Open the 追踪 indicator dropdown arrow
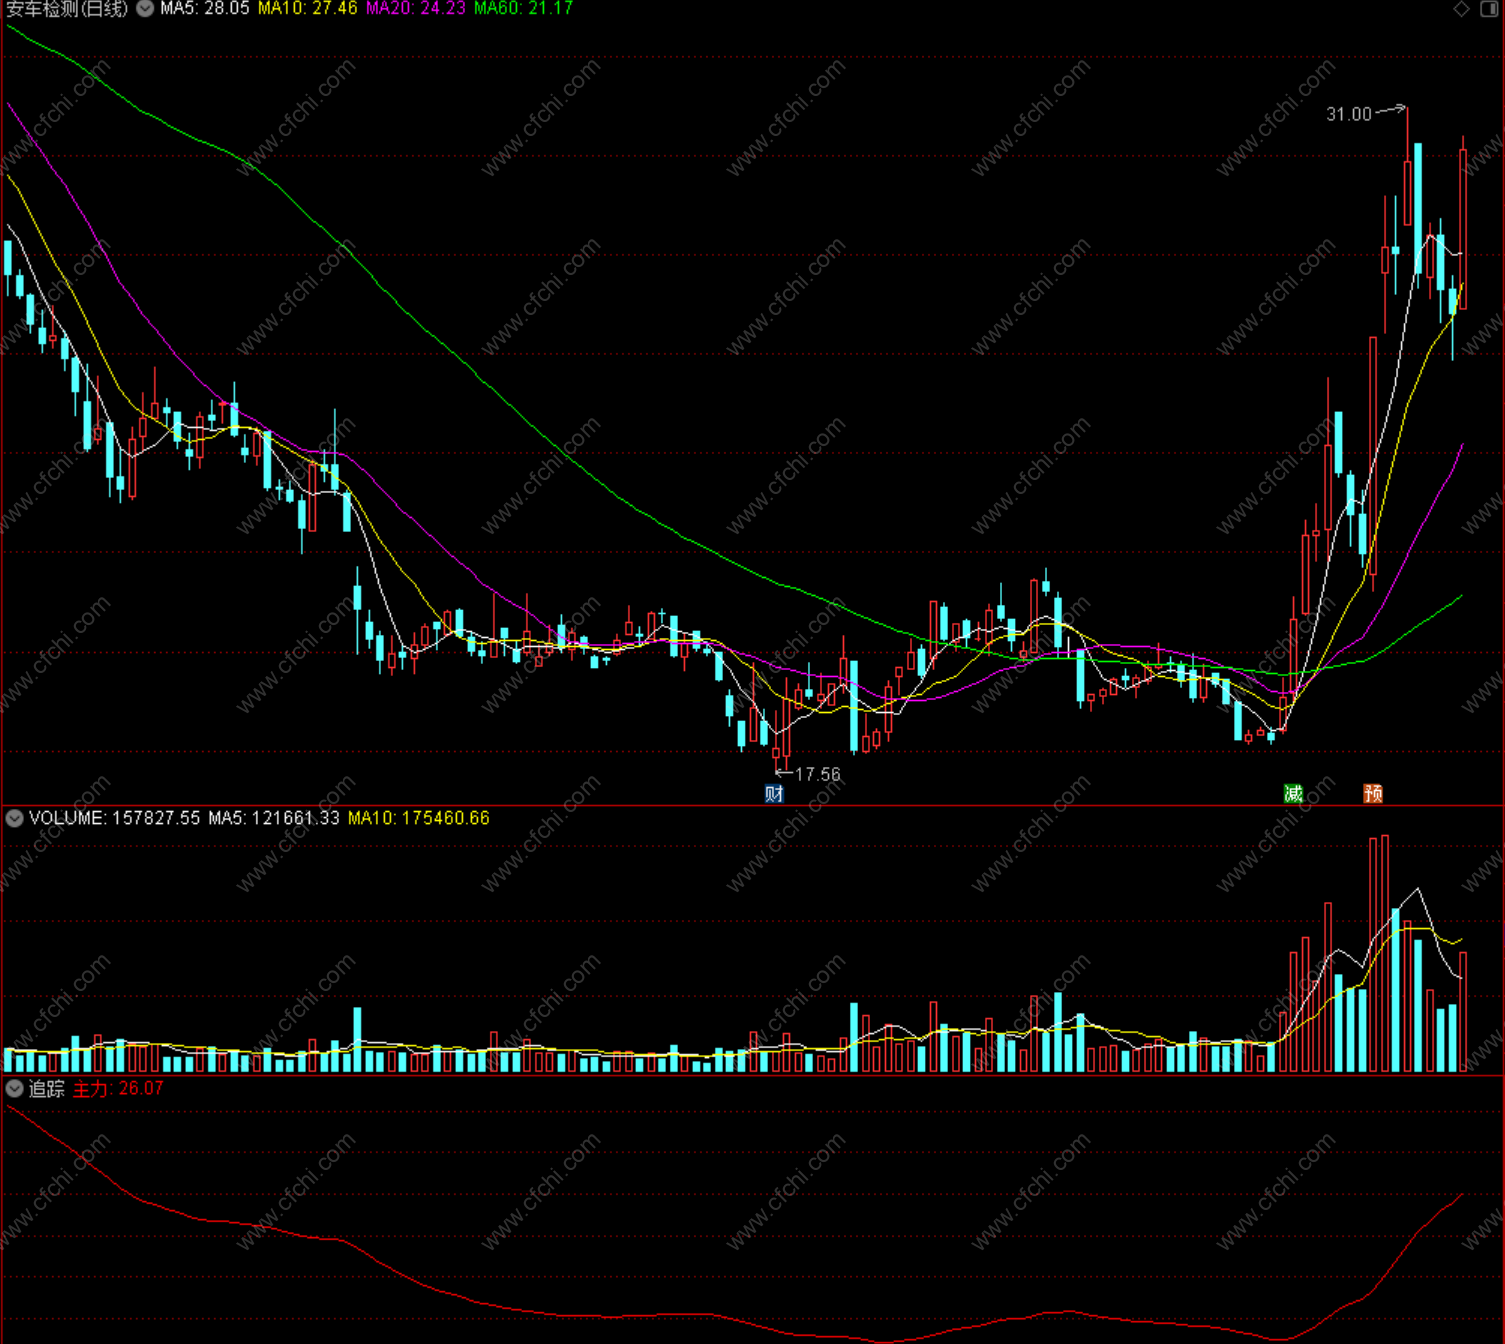Viewport: 1505px width, 1344px height. tap(15, 1088)
